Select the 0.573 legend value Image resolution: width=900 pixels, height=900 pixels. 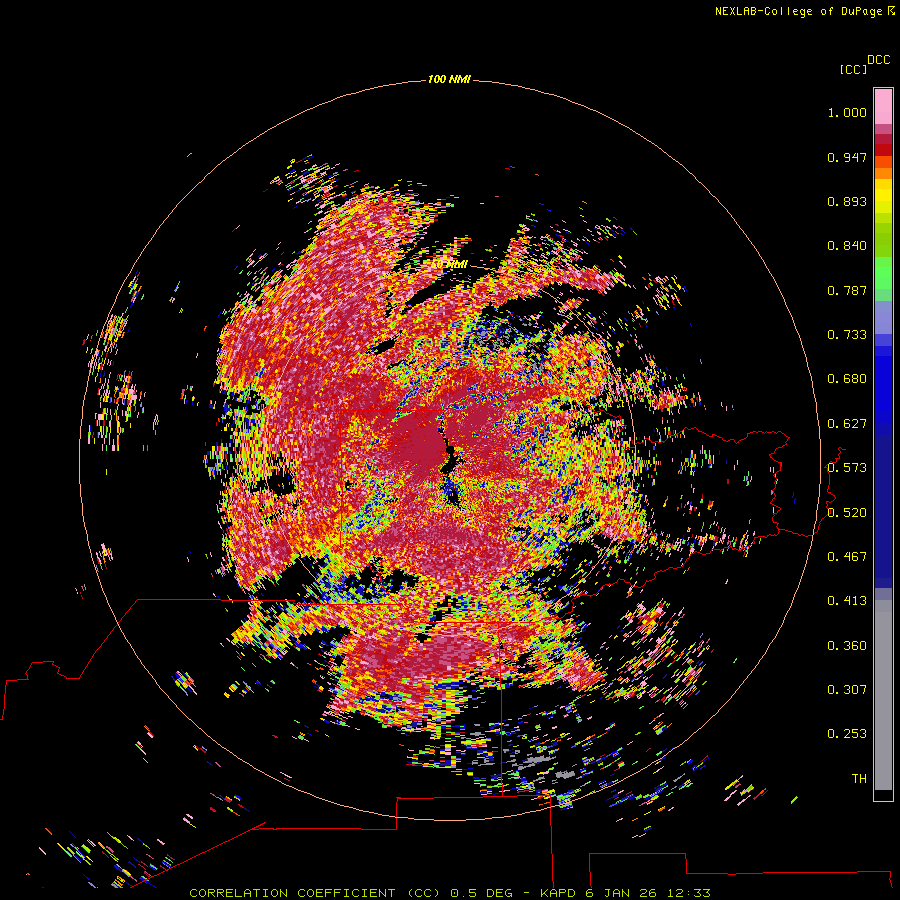tap(847, 468)
